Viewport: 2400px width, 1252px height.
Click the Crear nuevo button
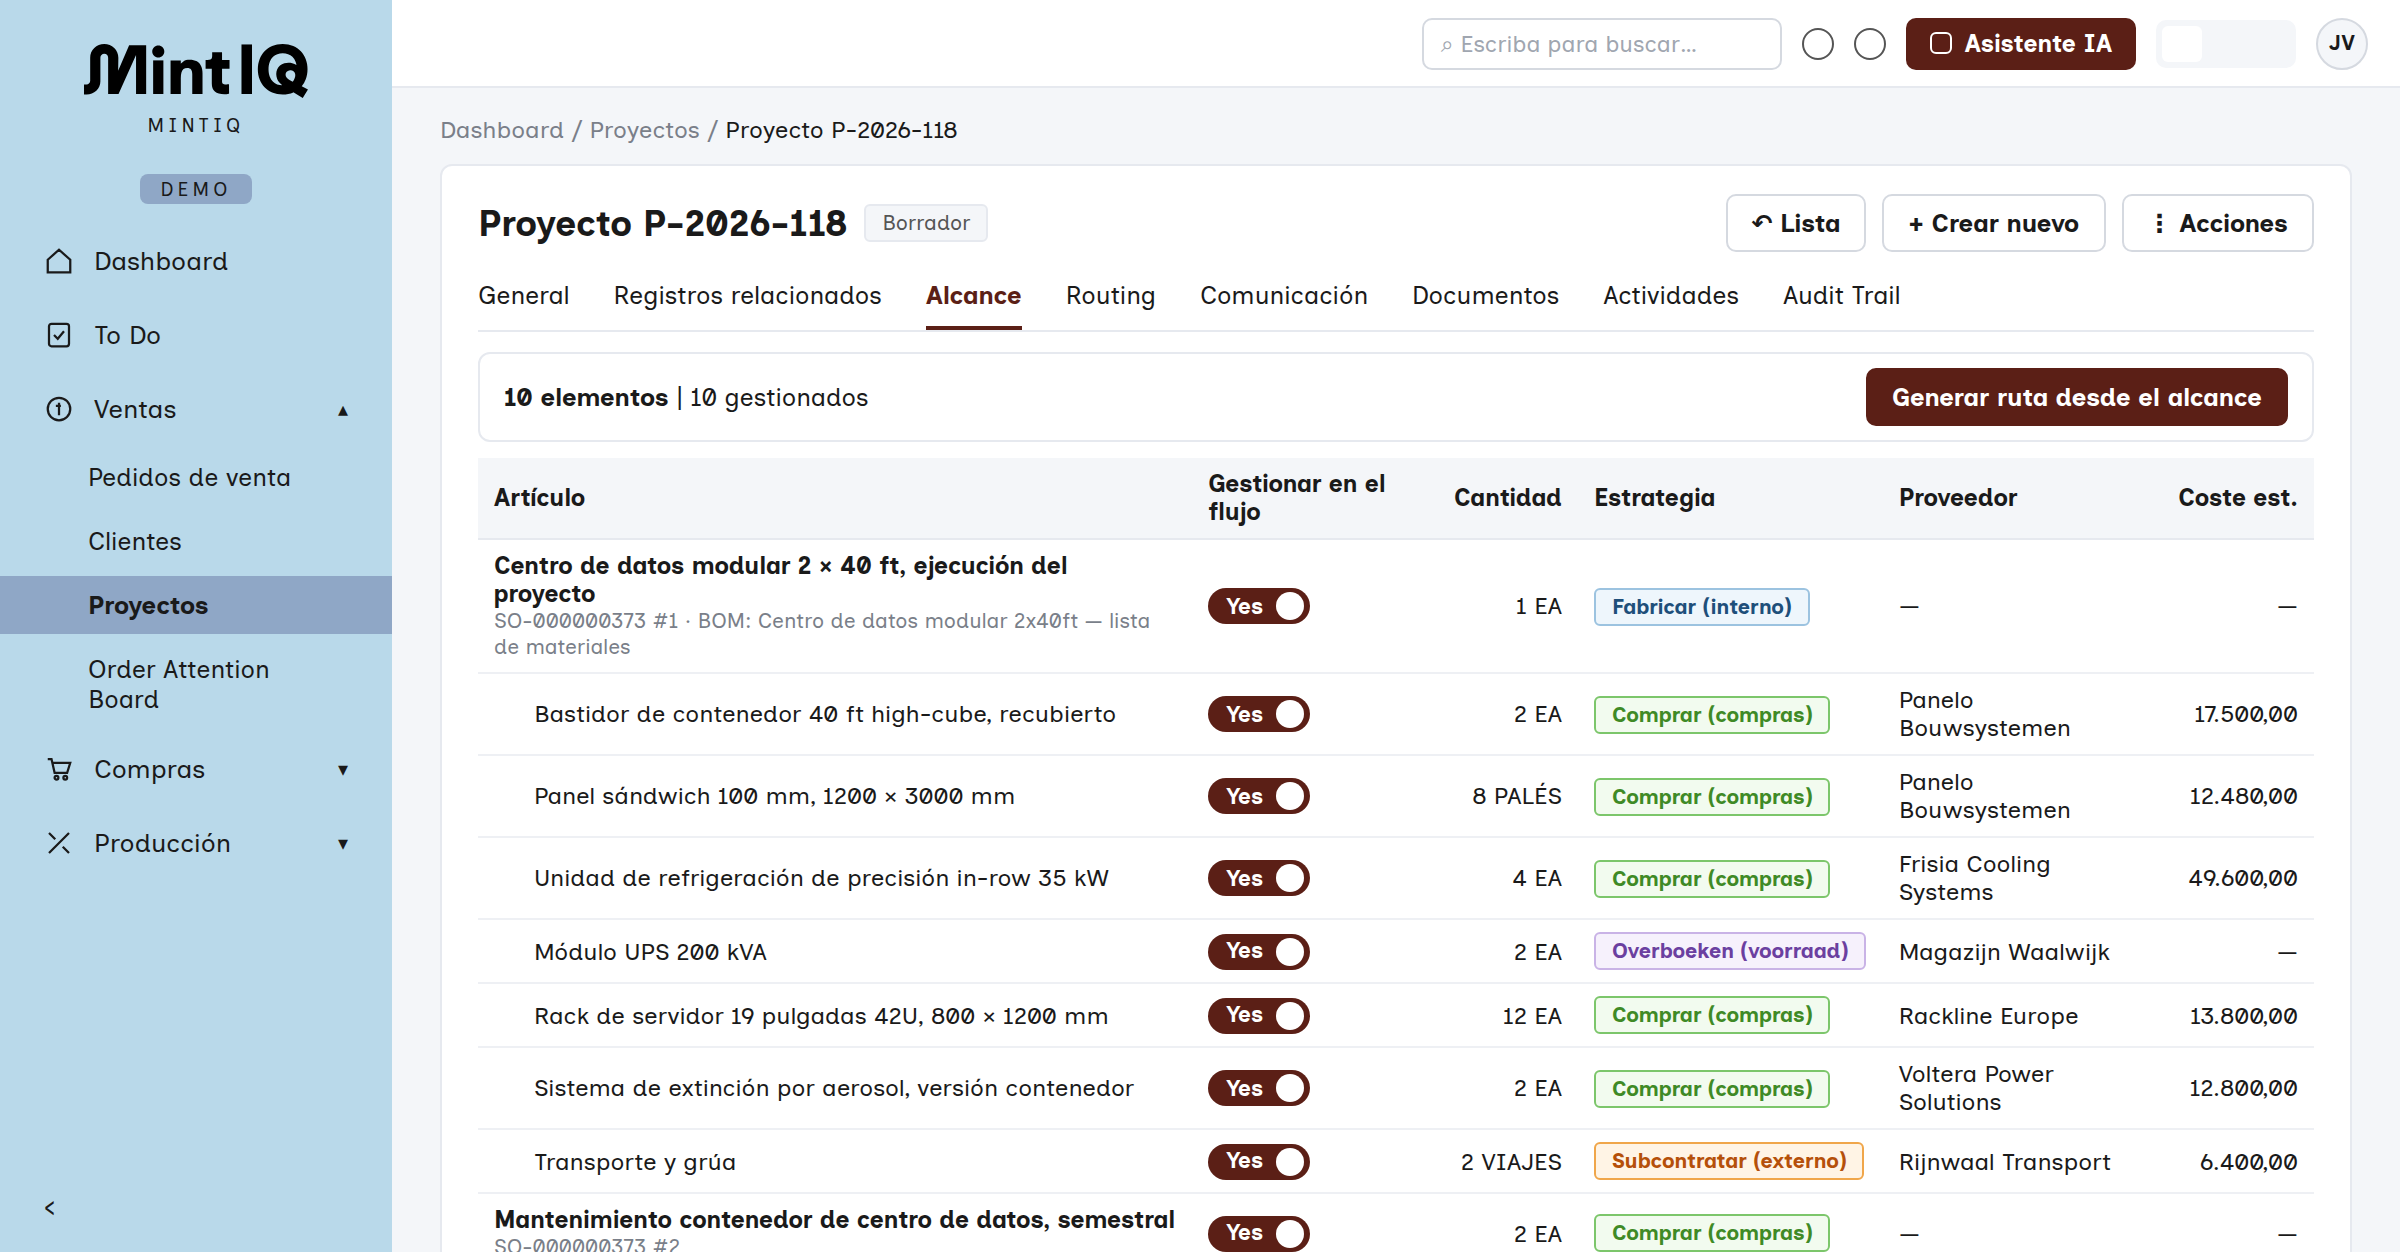[x=1993, y=223]
